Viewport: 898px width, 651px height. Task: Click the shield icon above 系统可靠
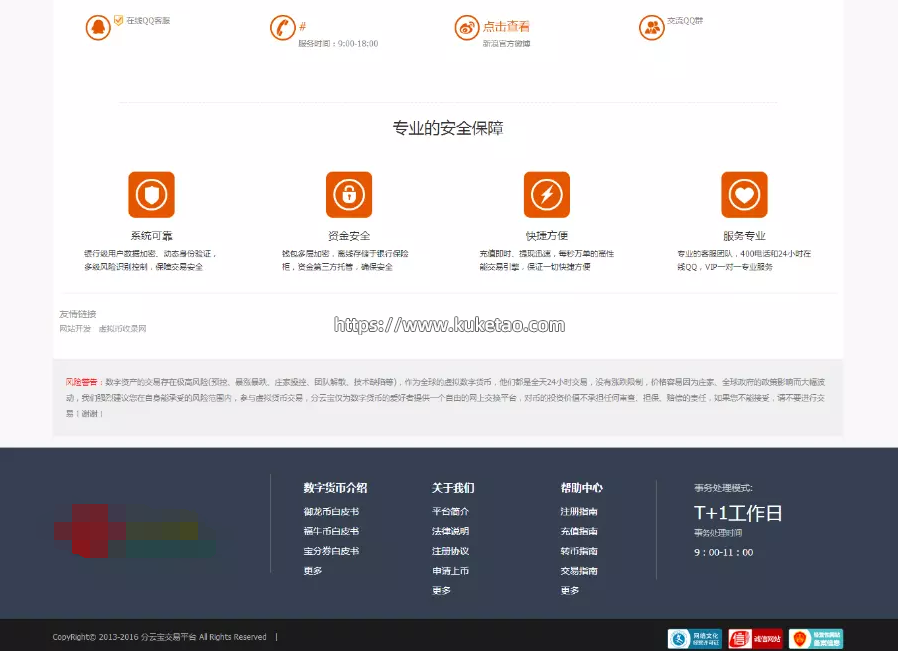point(151,195)
